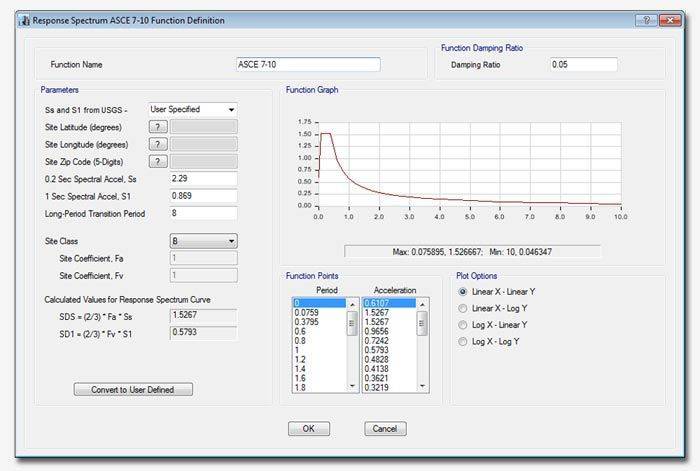Select Linear X - Log Y plot option
Screen dimensions: 700x471
click(x=463, y=308)
